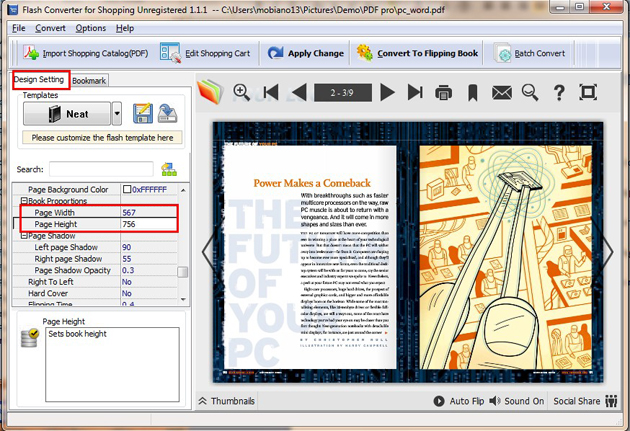Click the Page Width property label
Screen dimensions: 630x431
coord(55,212)
